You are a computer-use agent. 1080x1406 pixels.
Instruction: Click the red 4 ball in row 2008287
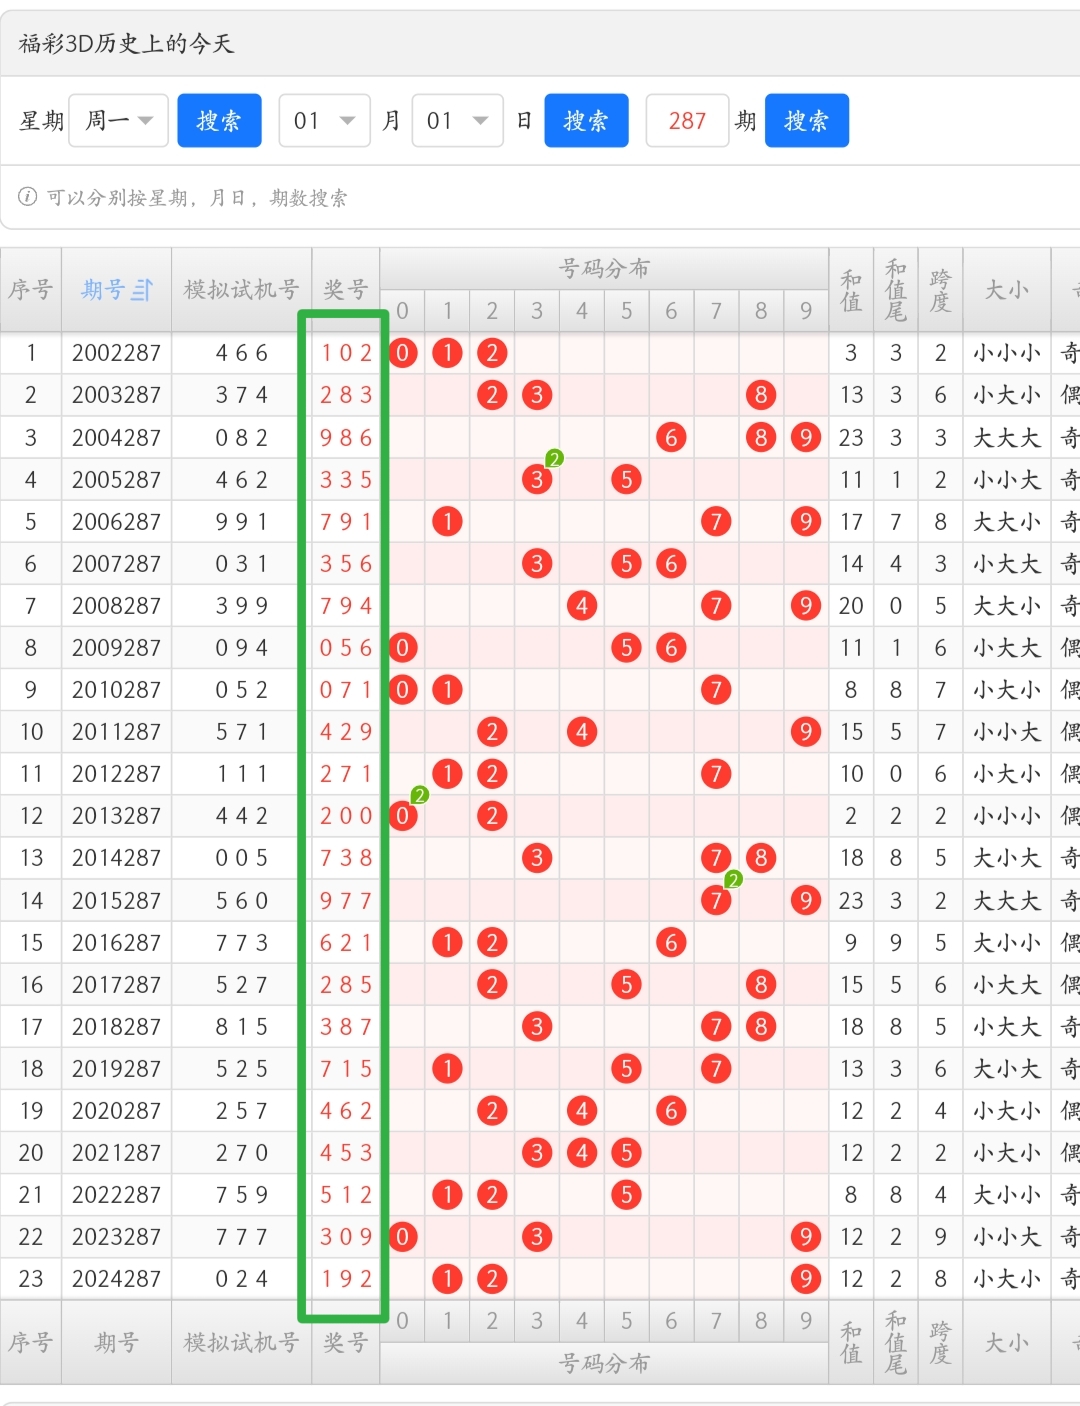tap(582, 605)
